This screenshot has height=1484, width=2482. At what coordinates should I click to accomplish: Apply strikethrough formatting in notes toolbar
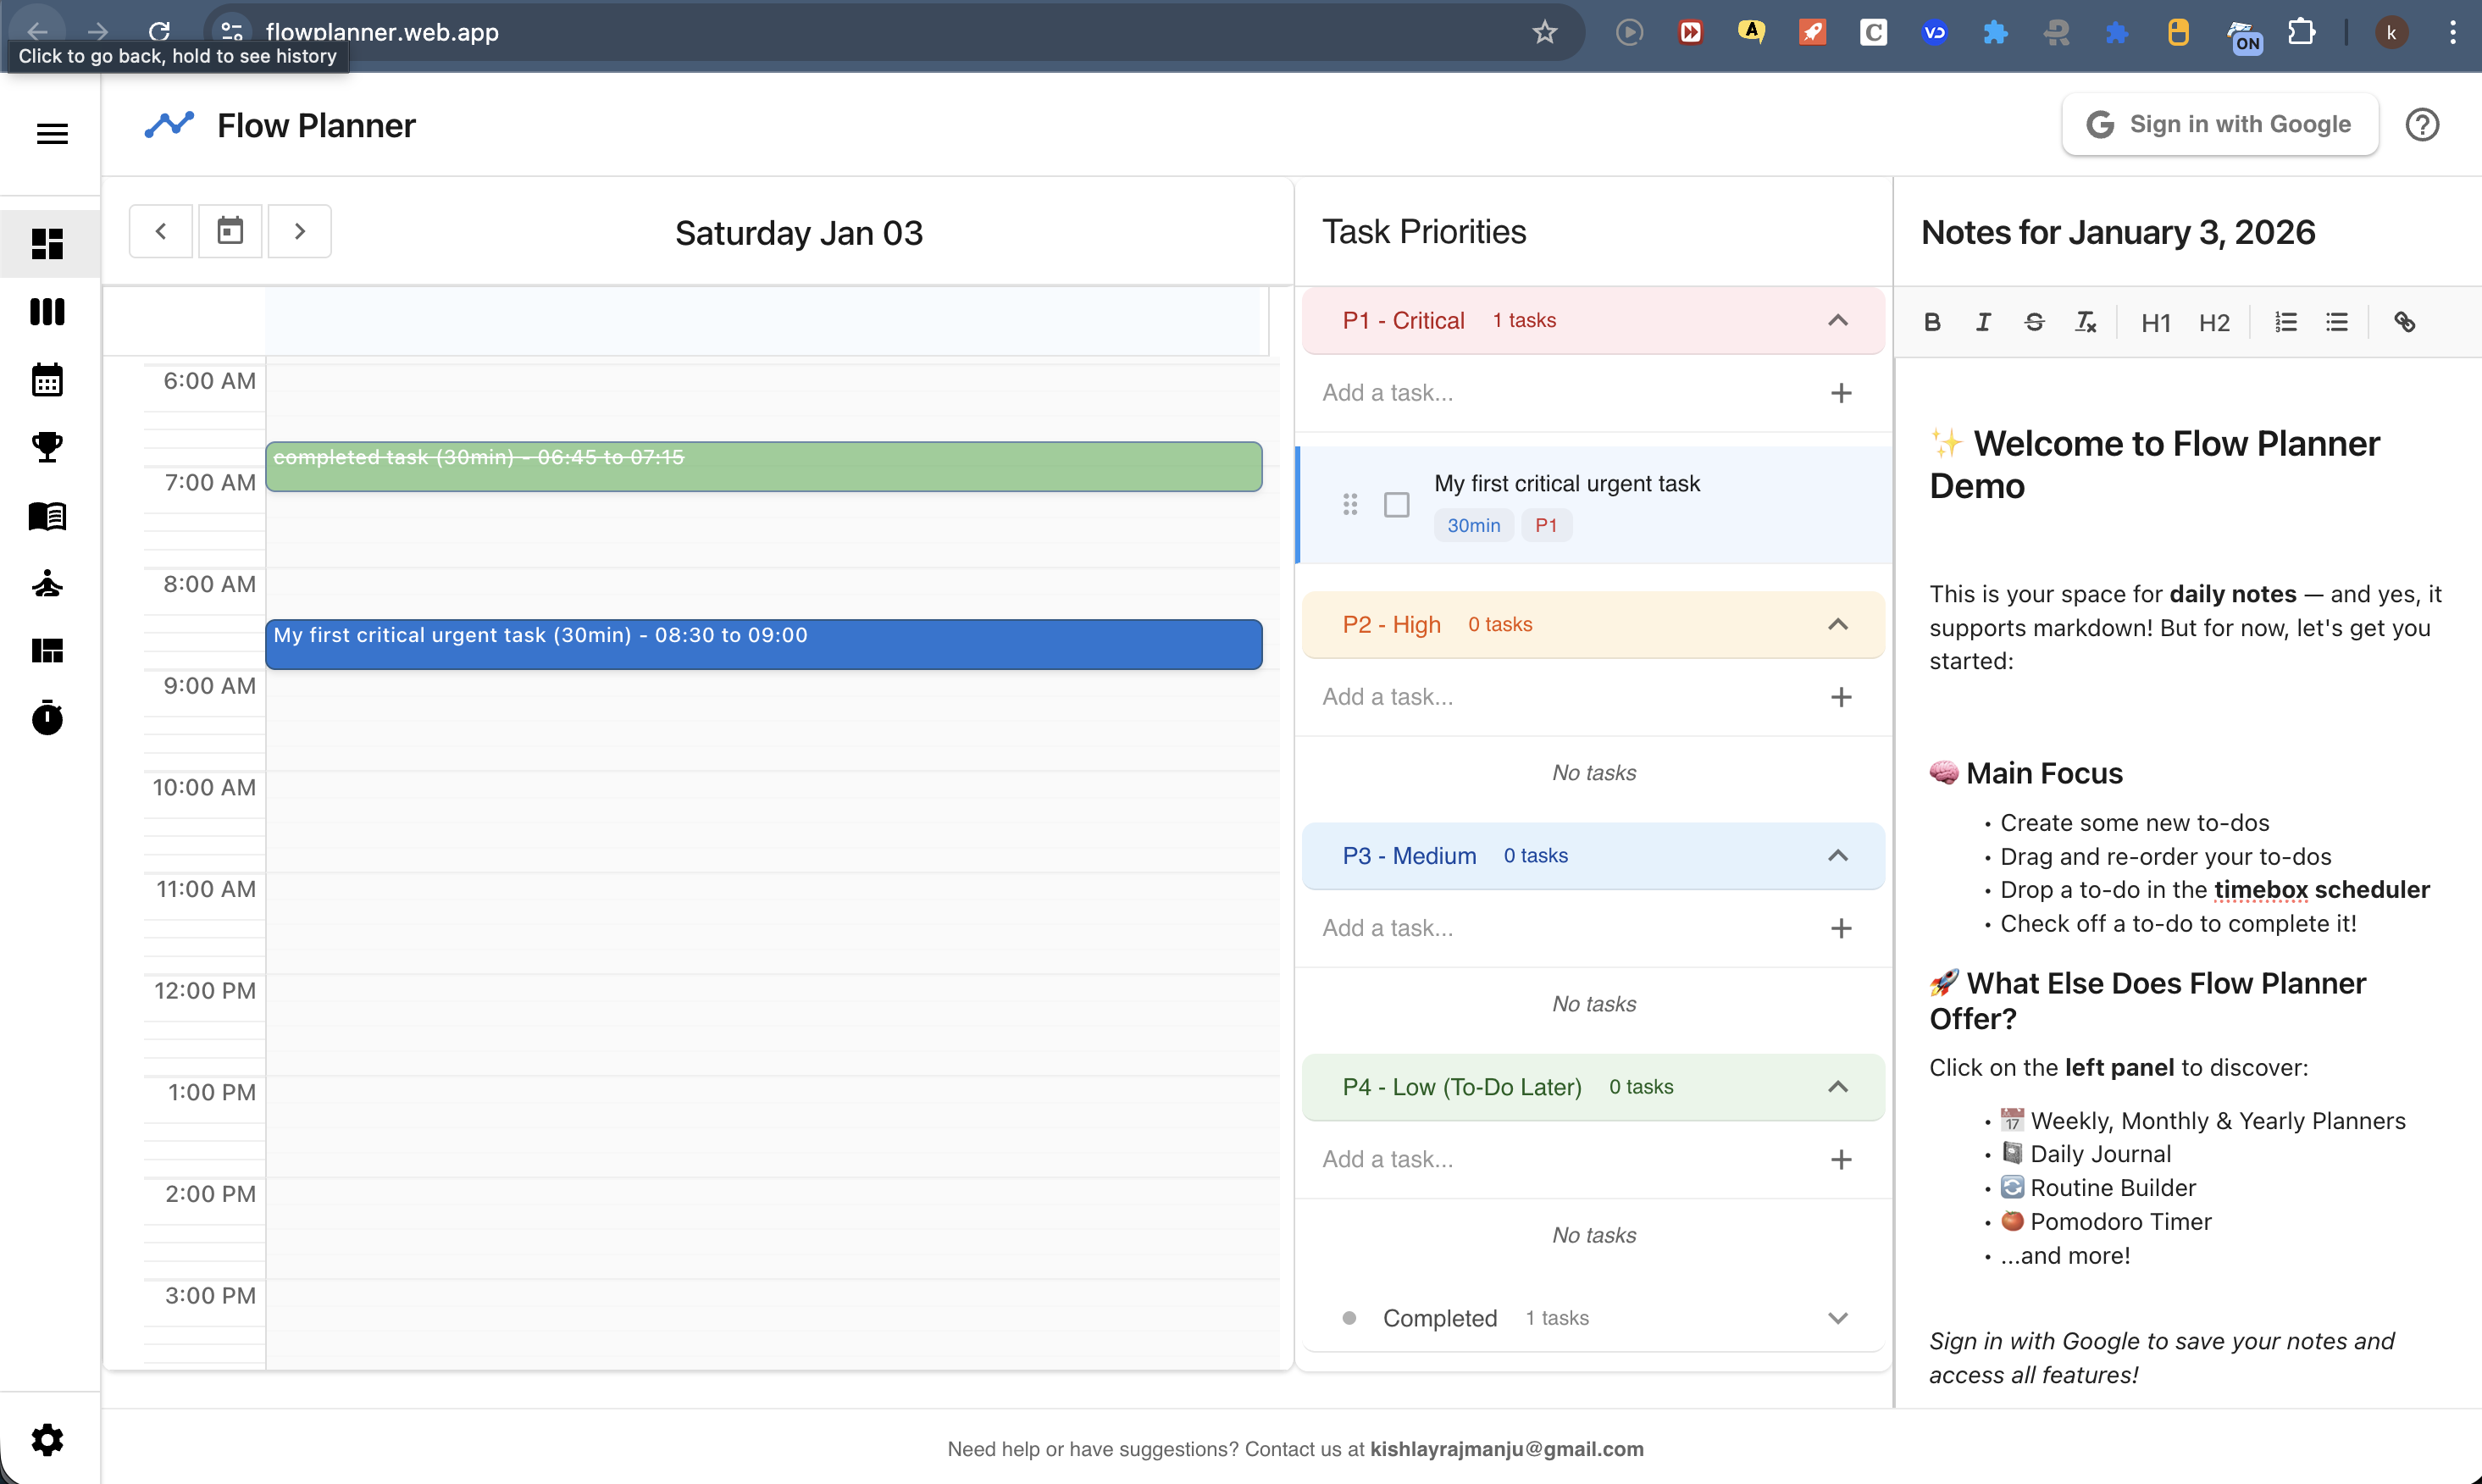pos(2035,321)
